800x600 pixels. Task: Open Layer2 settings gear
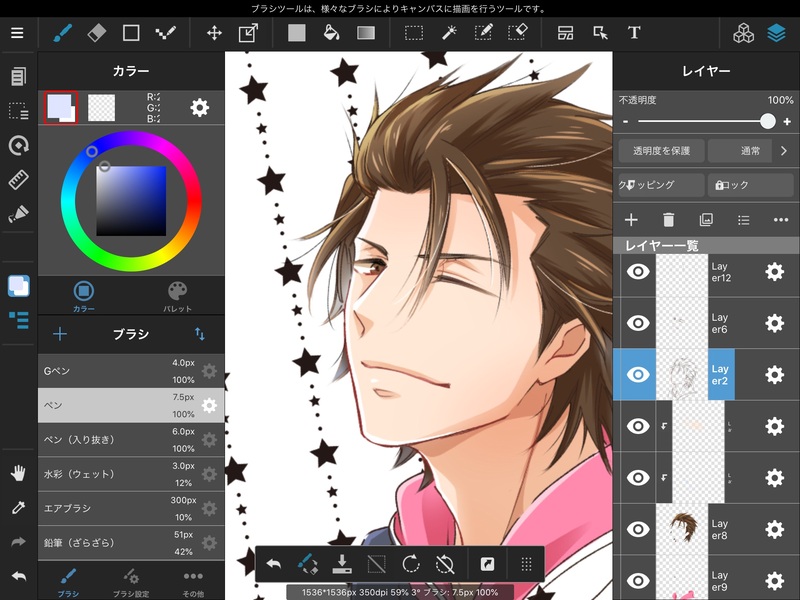pos(774,374)
